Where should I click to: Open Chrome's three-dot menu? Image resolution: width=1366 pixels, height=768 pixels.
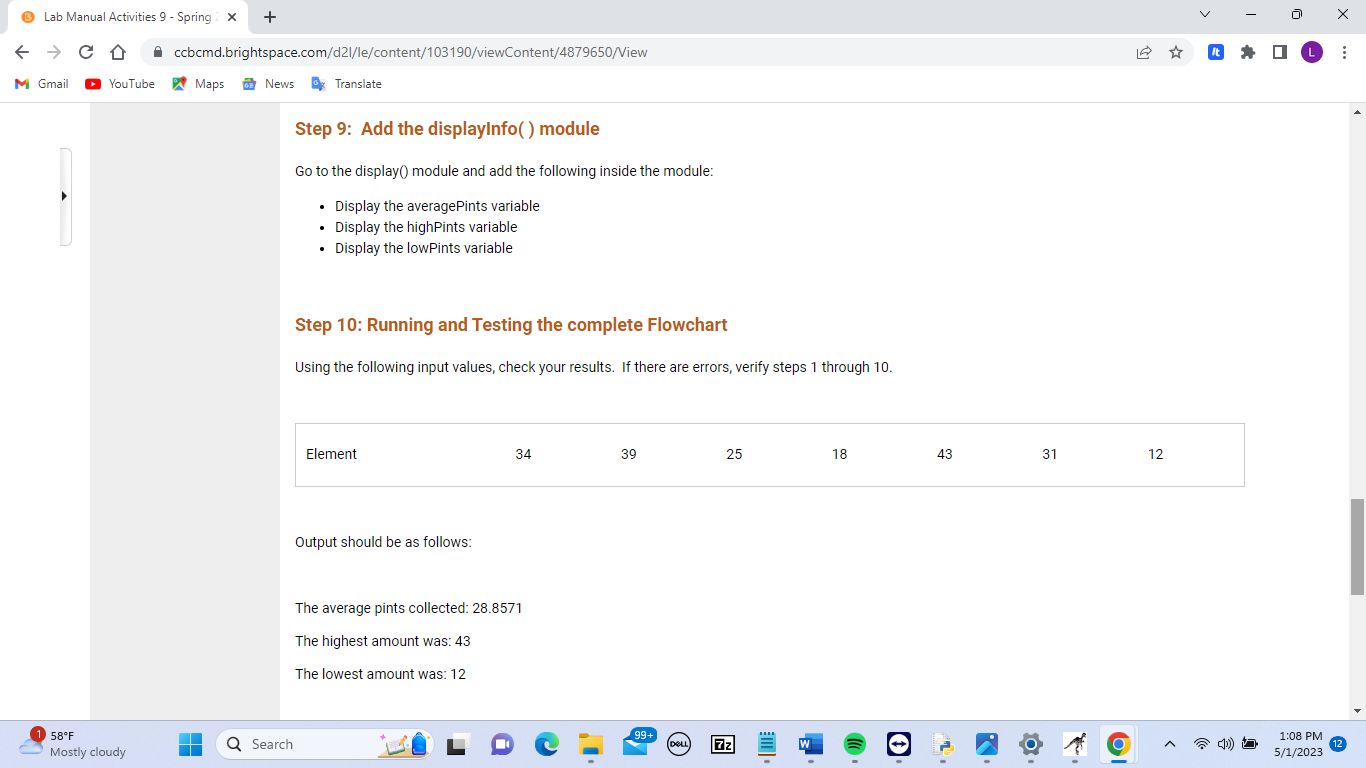click(x=1345, y=52)
